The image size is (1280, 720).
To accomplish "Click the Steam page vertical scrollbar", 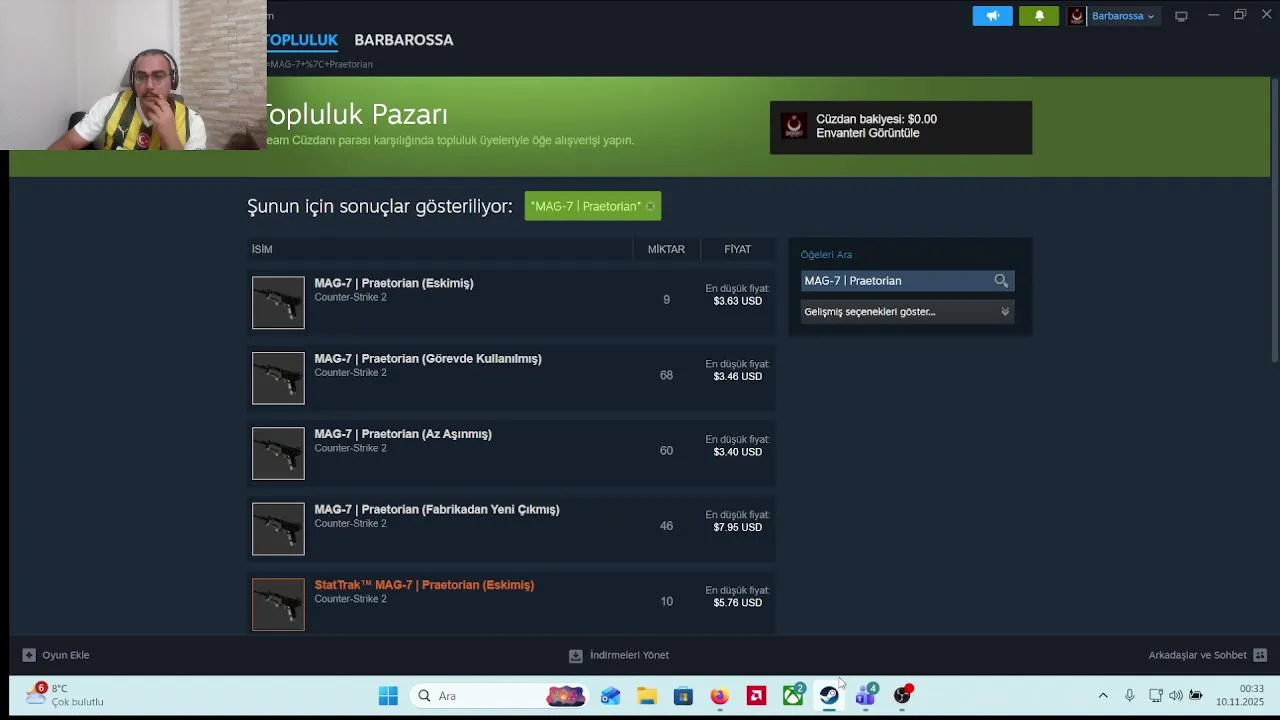I will (x=1274, y=220).
